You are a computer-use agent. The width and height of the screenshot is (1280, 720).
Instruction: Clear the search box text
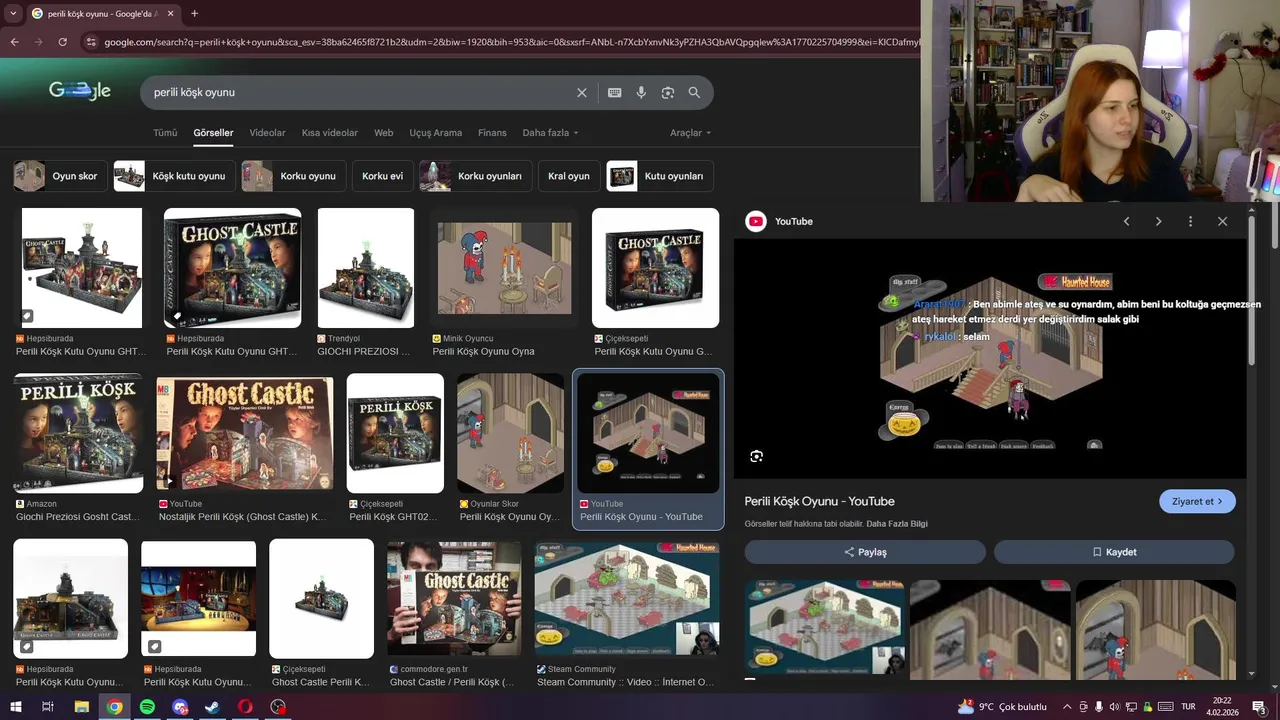point(582,92)
